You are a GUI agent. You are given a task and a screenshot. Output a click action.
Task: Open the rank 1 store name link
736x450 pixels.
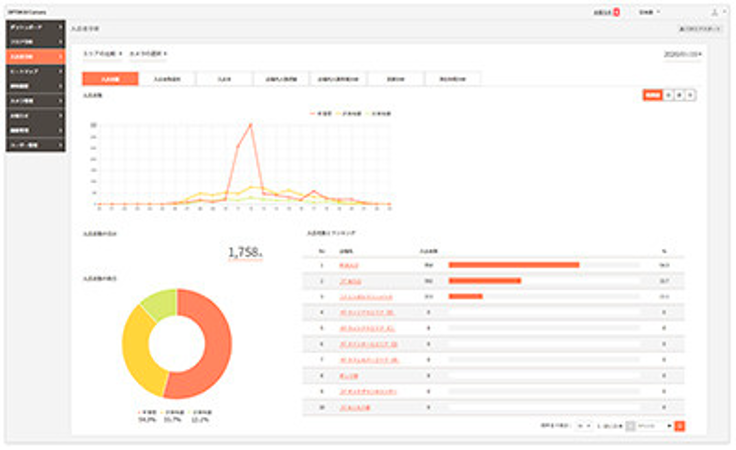[x=348, y=265]
